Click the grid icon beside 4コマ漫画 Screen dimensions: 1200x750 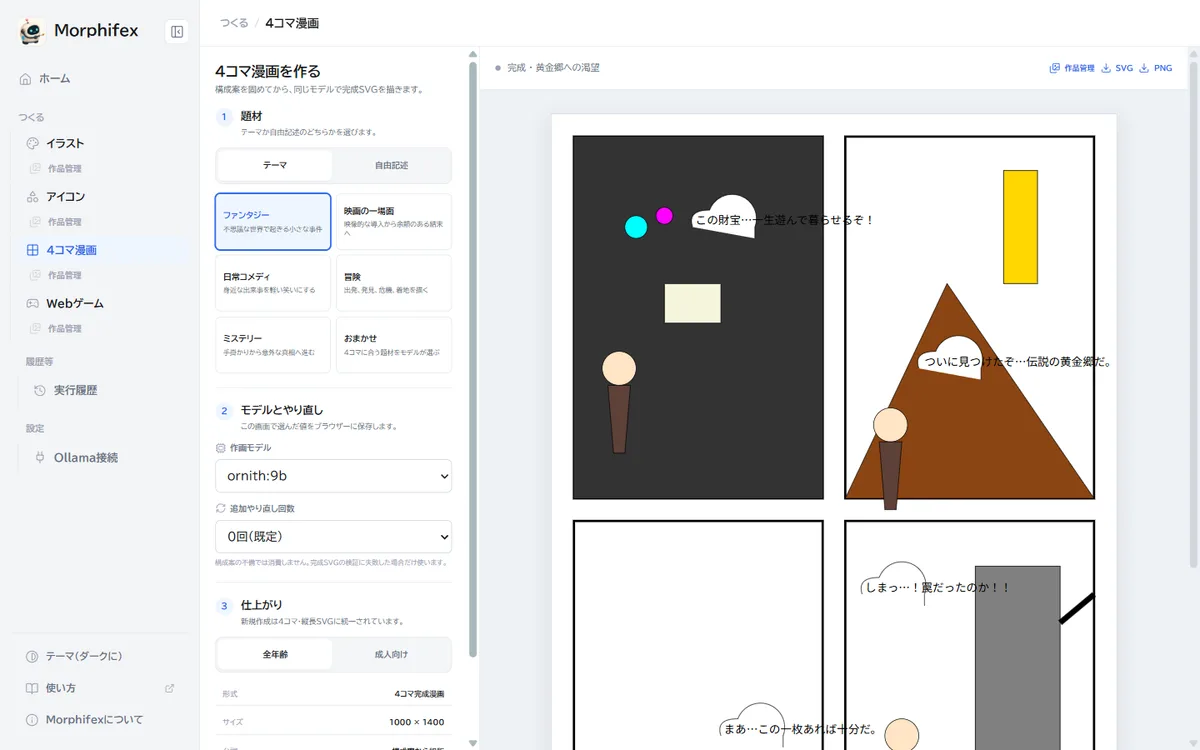coord(32,250)
